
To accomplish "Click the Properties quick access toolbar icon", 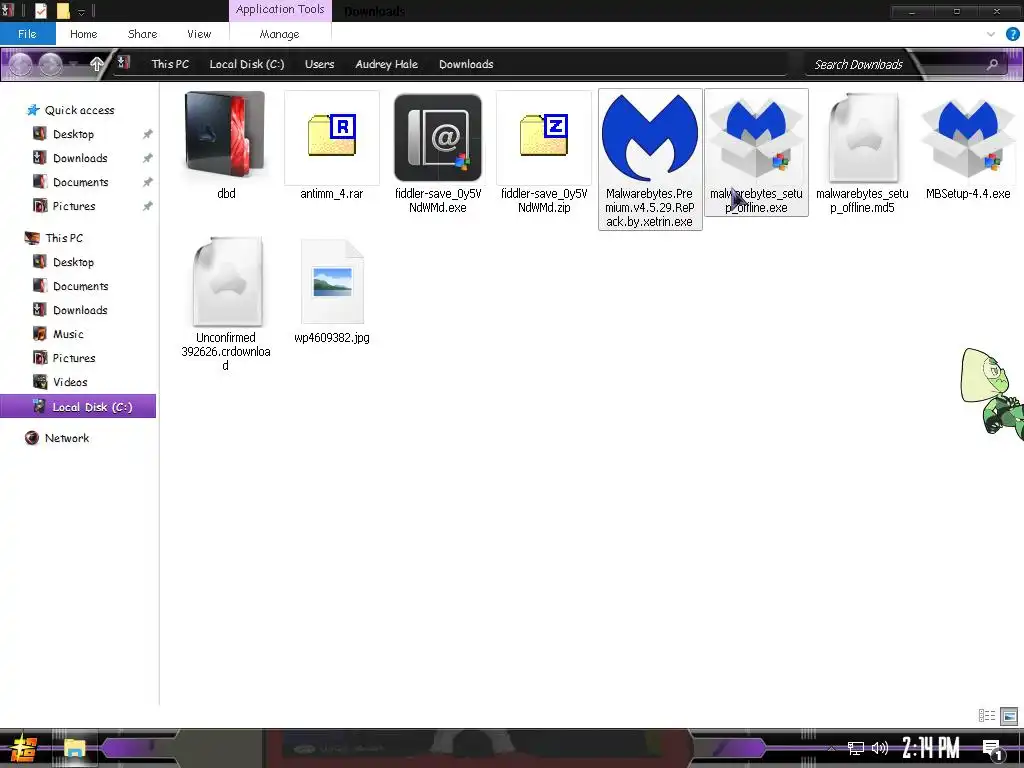I will point(40,10).
